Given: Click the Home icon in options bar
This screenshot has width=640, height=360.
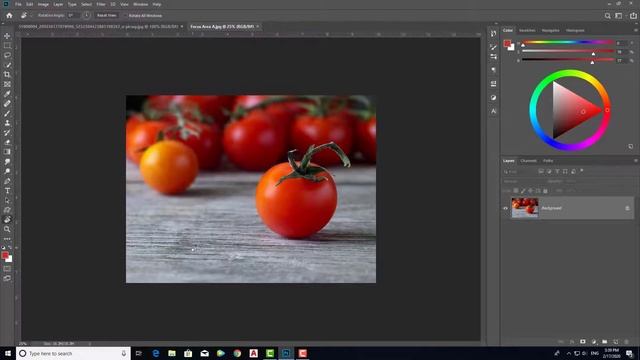Looking at the screenshot, I should 9,16.
